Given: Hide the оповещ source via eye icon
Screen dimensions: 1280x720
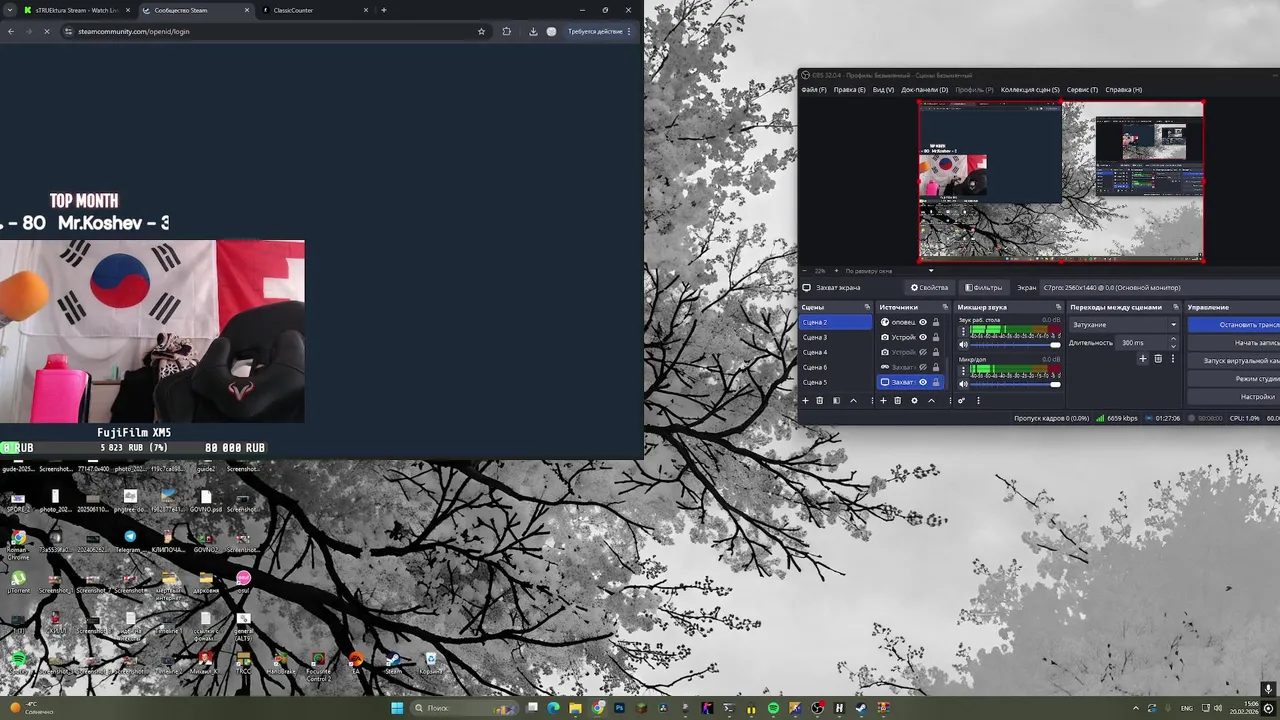Looking at the screenshot, I should [x=923, y=322].
